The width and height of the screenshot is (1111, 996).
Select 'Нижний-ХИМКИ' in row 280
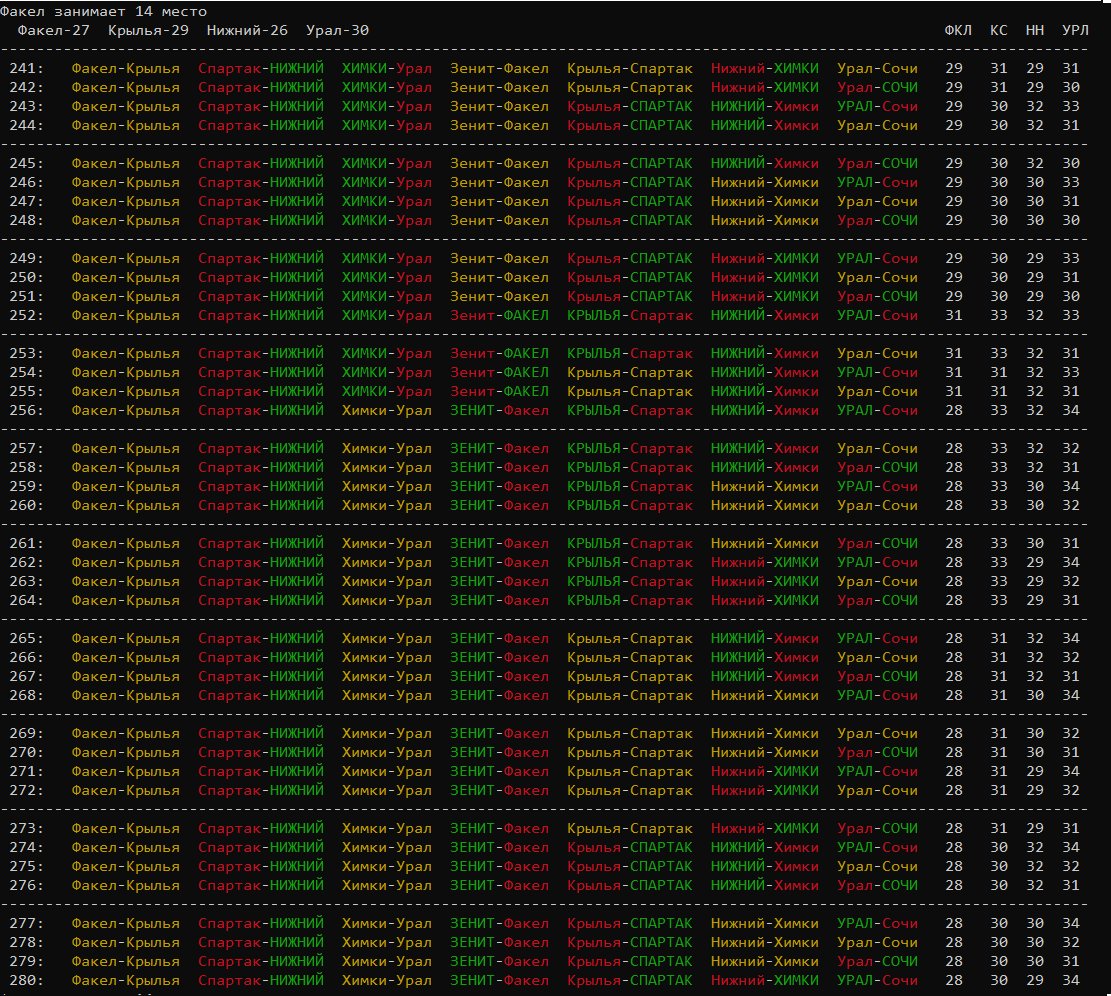[x=765, y=980]
